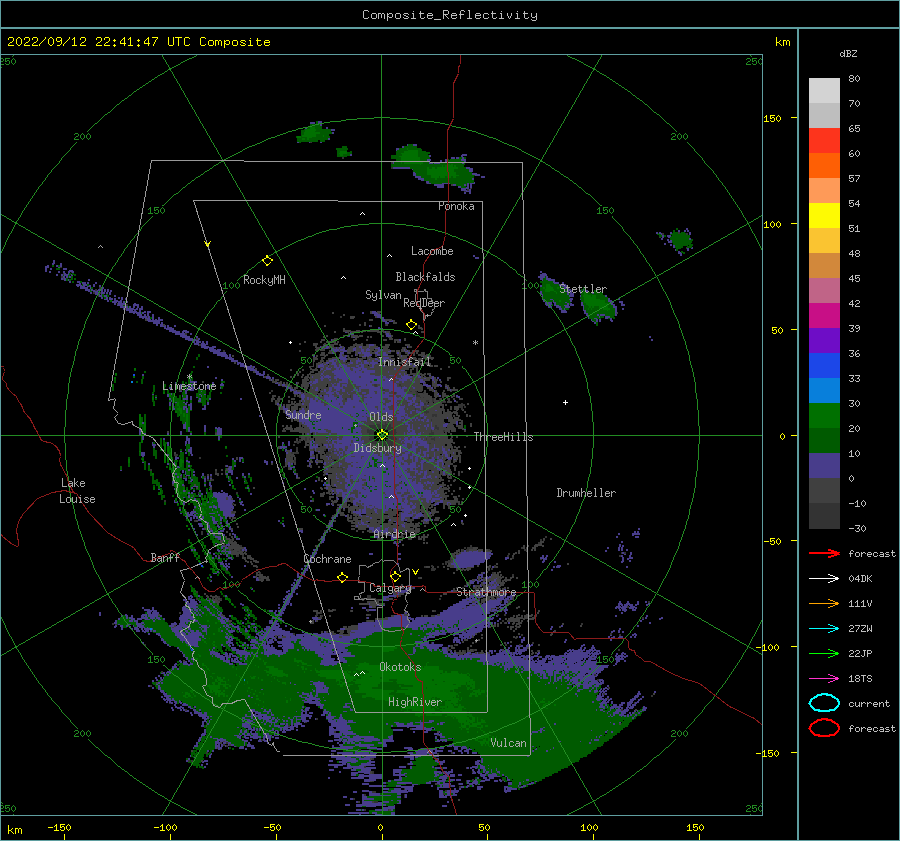900x841 pixels.
Task: Click the Sundre label
Action: (x=303, y=414)
